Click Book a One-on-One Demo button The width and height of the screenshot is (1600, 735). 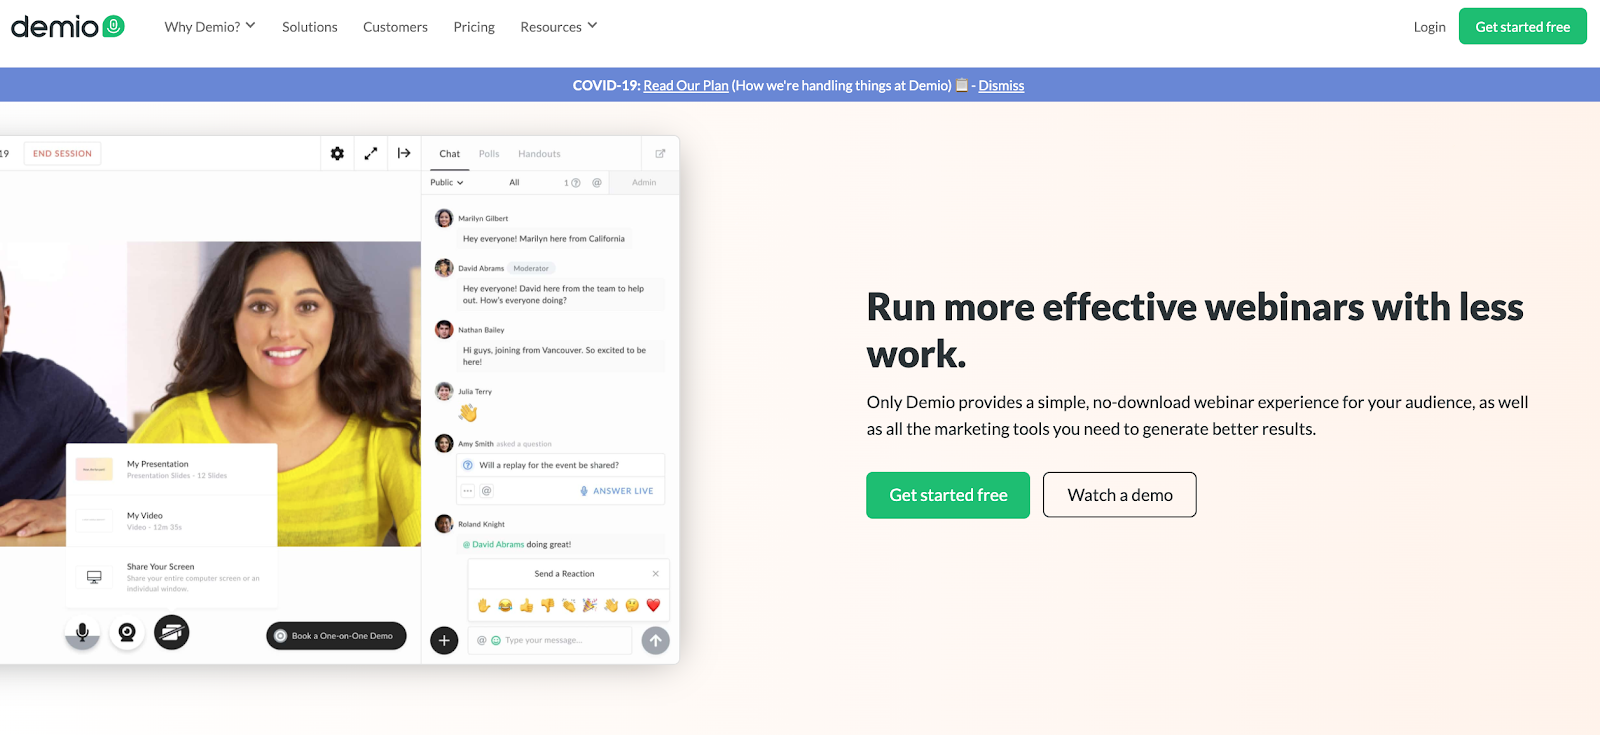click(336, 636)
